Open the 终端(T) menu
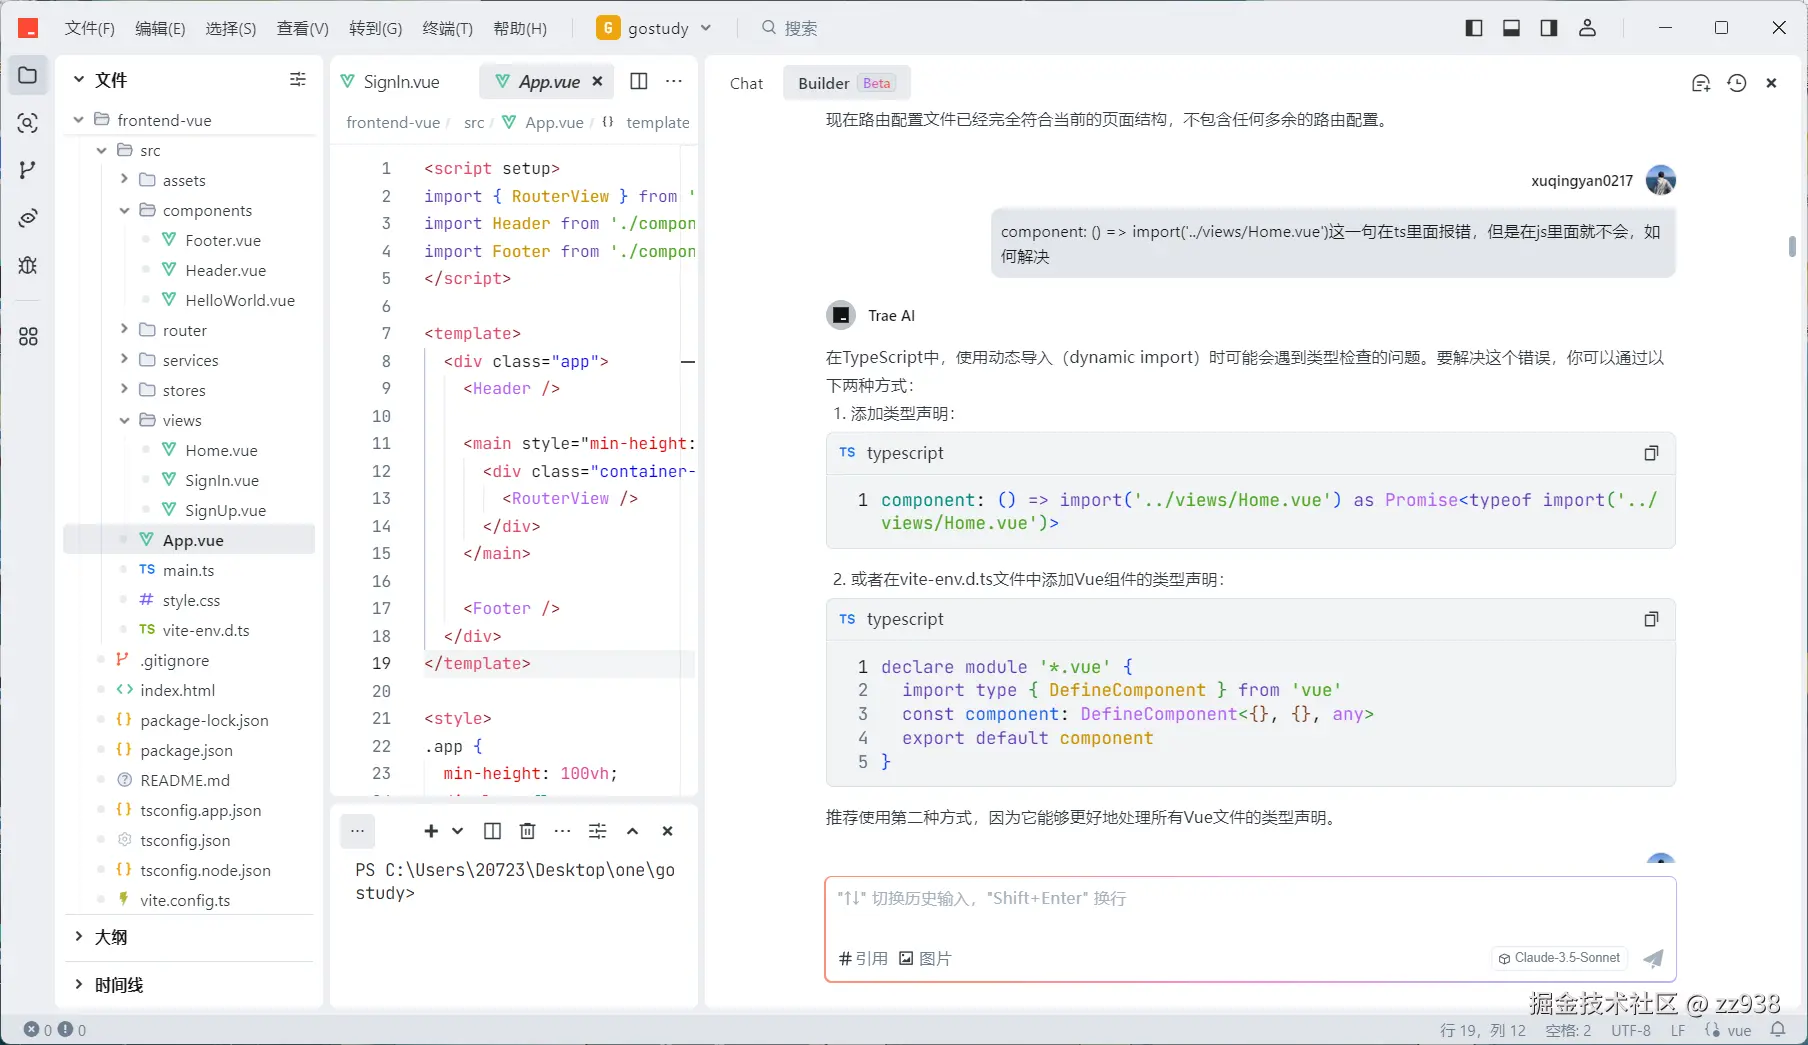 [x=448, y=28]
